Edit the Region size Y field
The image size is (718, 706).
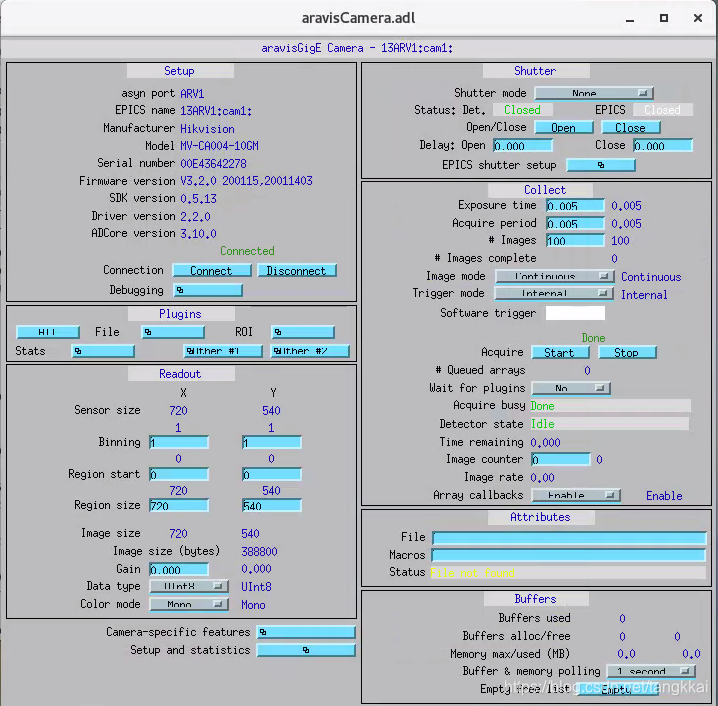272,505
